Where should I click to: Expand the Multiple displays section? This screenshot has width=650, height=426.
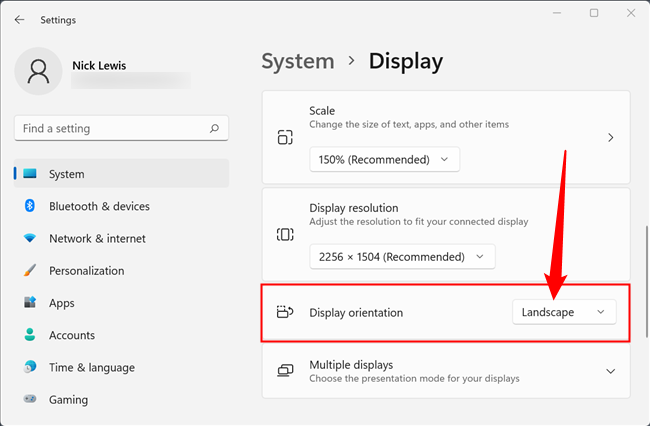click(610, 371)
